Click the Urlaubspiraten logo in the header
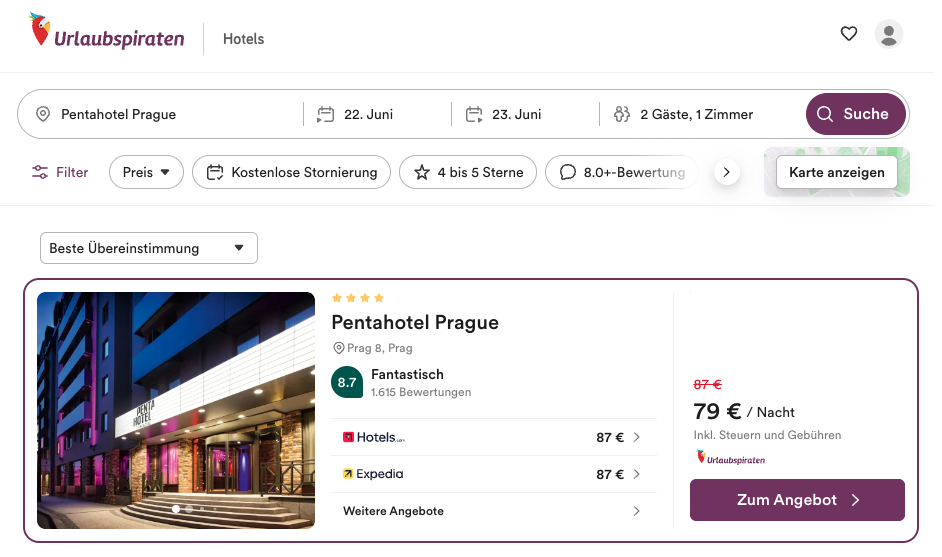The width and height of the screenshot is (942, 557). coord(107,32)
